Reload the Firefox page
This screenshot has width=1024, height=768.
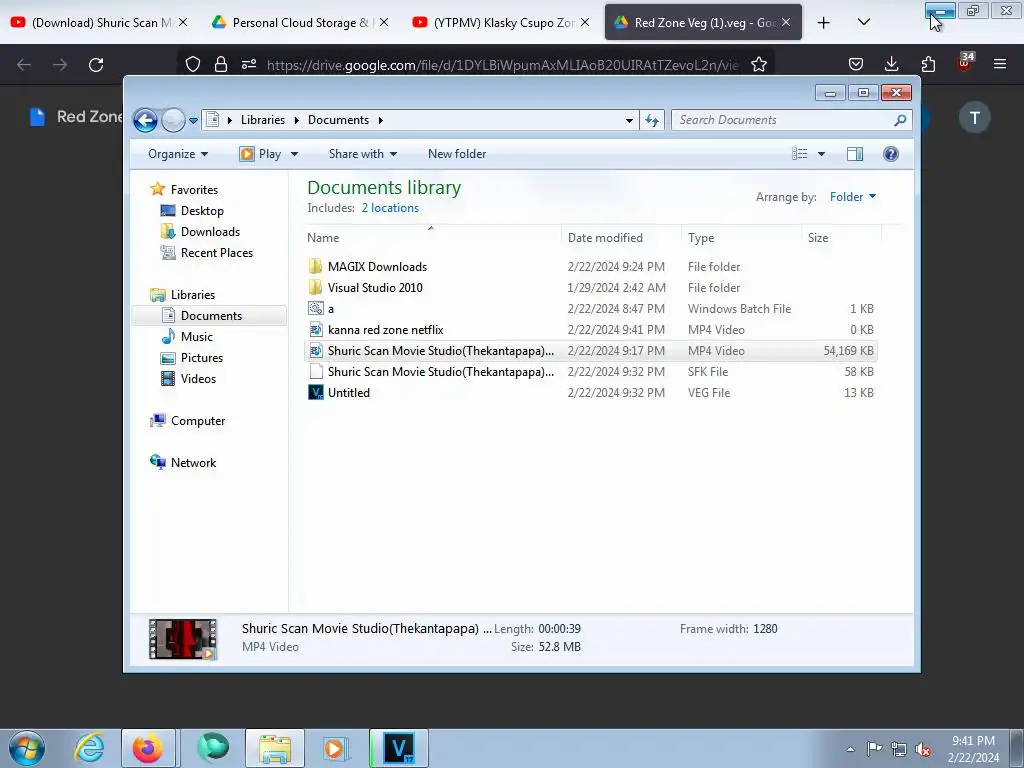coord(96,65)
